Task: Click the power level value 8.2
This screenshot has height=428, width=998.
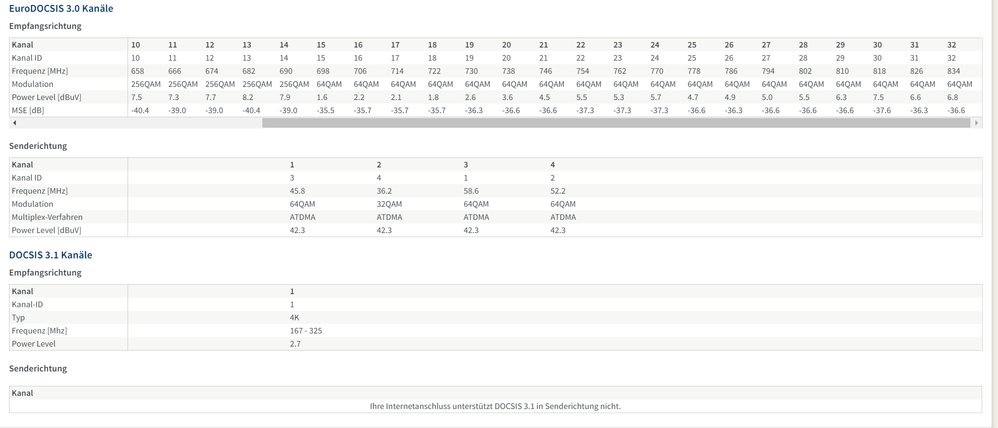Action: (x=248, y=97)
